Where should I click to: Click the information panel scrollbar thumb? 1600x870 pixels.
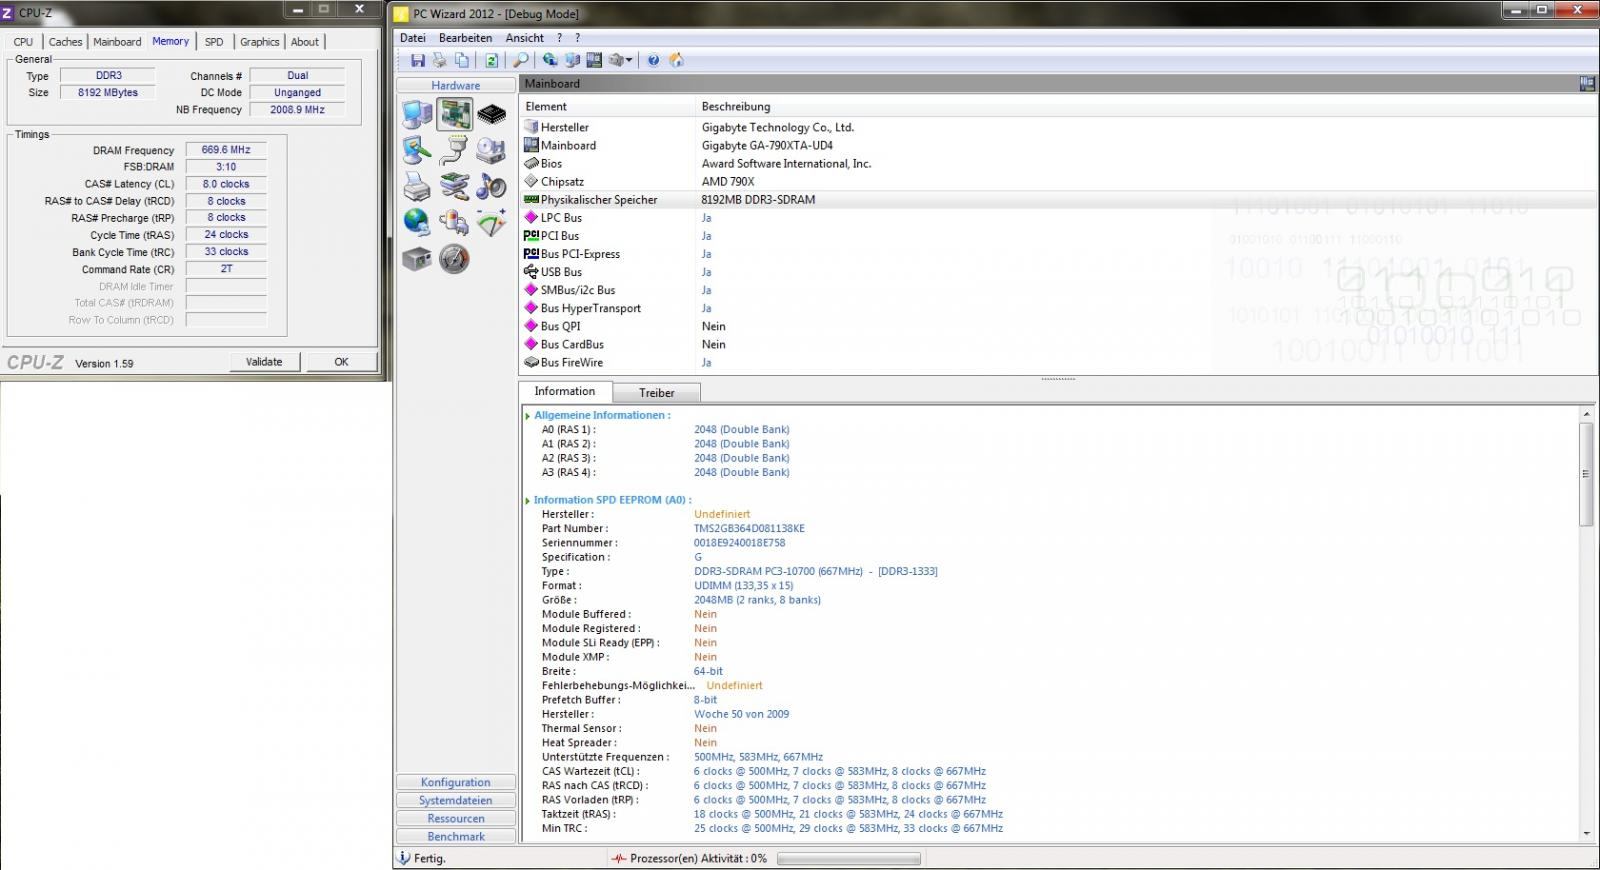coord(1586,474)
